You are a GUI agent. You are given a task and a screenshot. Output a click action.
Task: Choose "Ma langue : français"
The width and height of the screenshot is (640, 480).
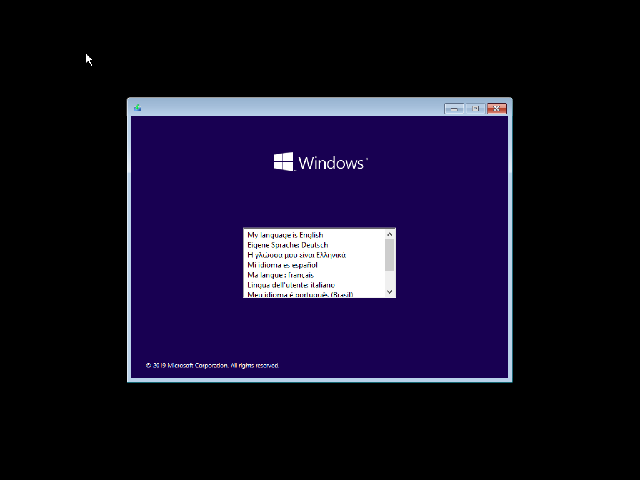314,275
